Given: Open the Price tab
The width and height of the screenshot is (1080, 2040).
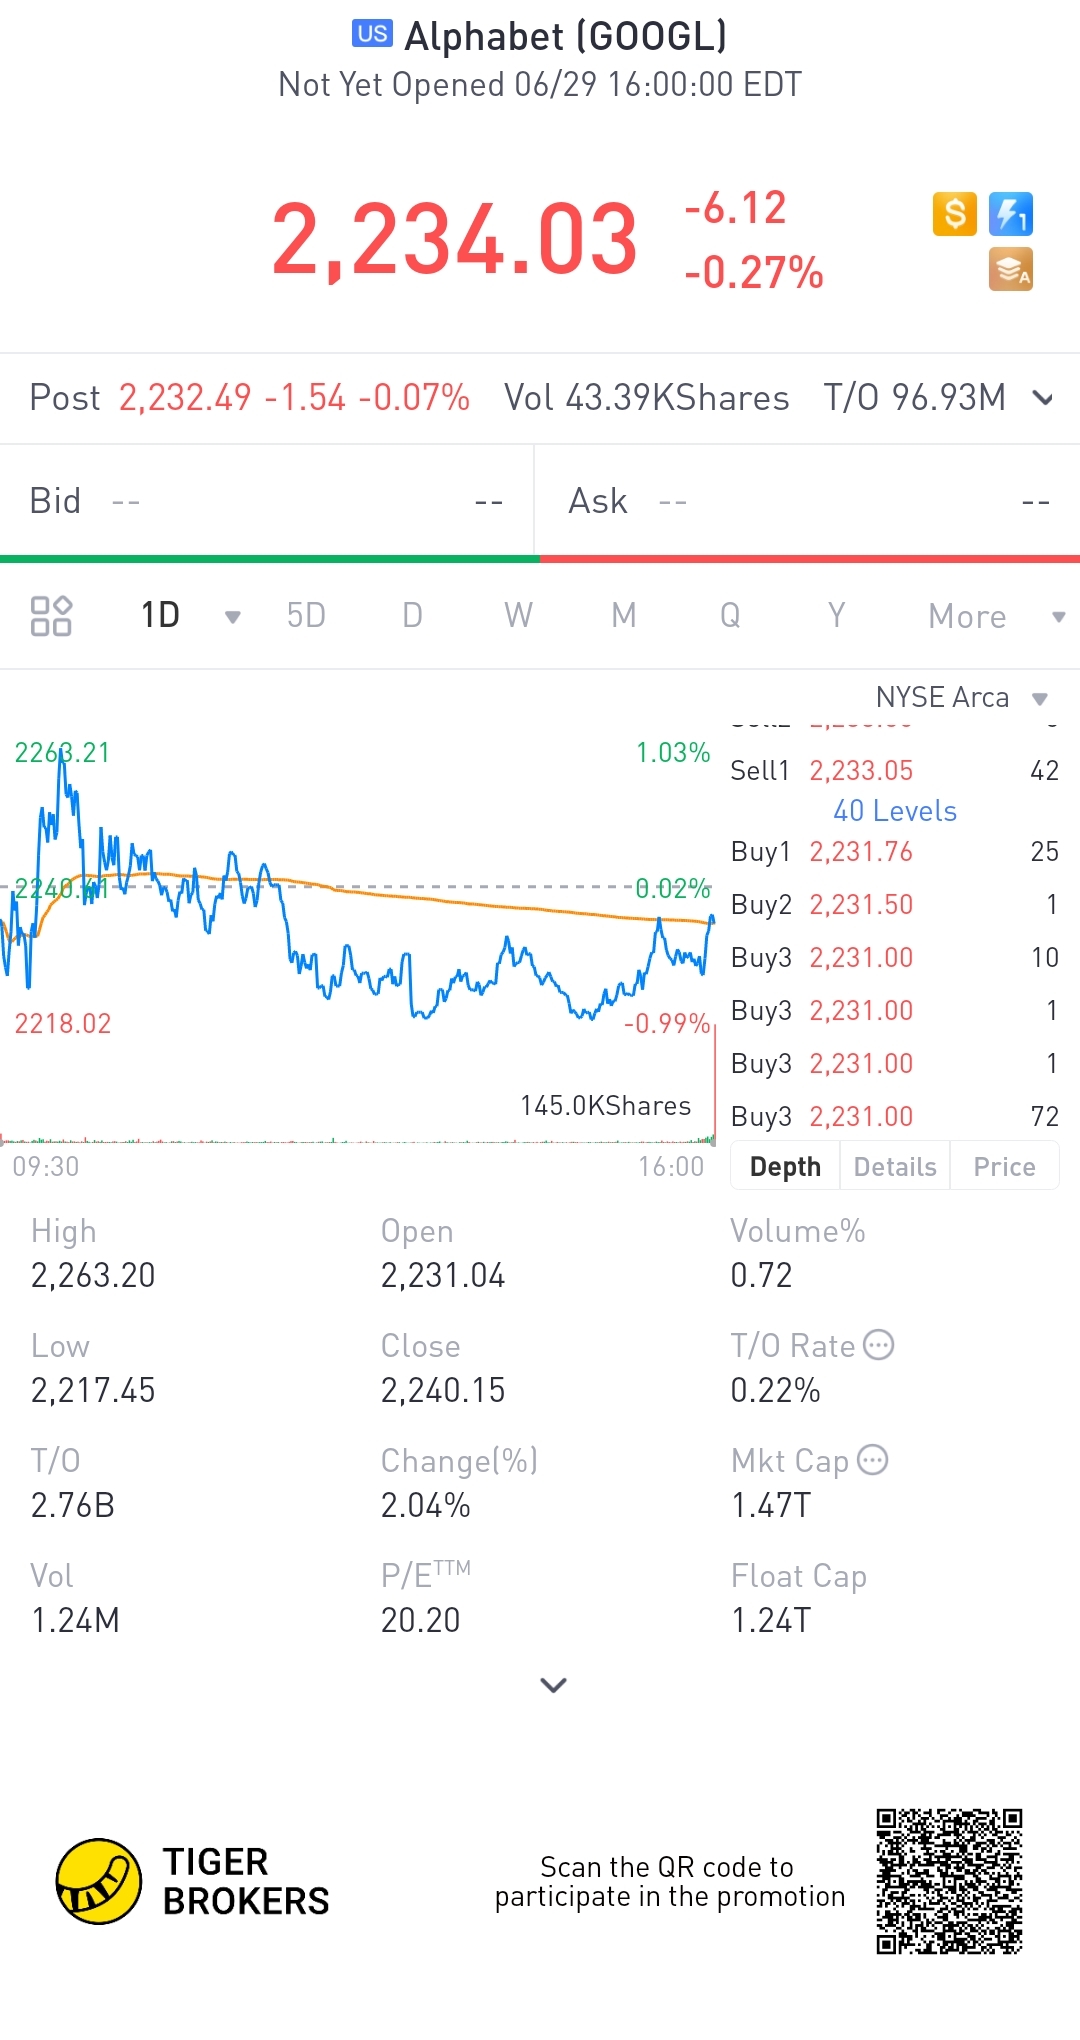Looking at the screenshot, I should [x=1004, y=1166].
